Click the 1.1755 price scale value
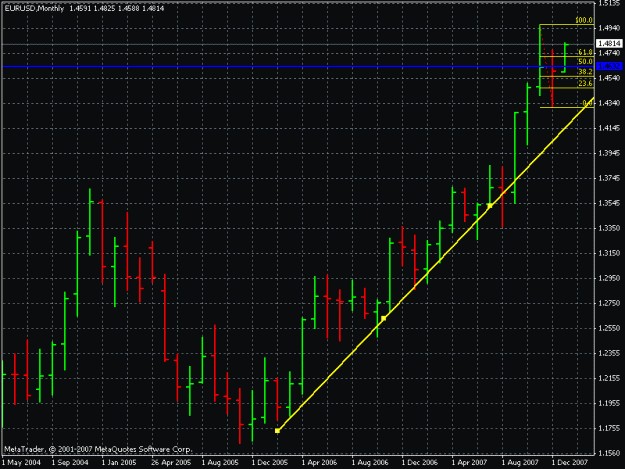This screenshot has width=625, height=469. (609, 428)
